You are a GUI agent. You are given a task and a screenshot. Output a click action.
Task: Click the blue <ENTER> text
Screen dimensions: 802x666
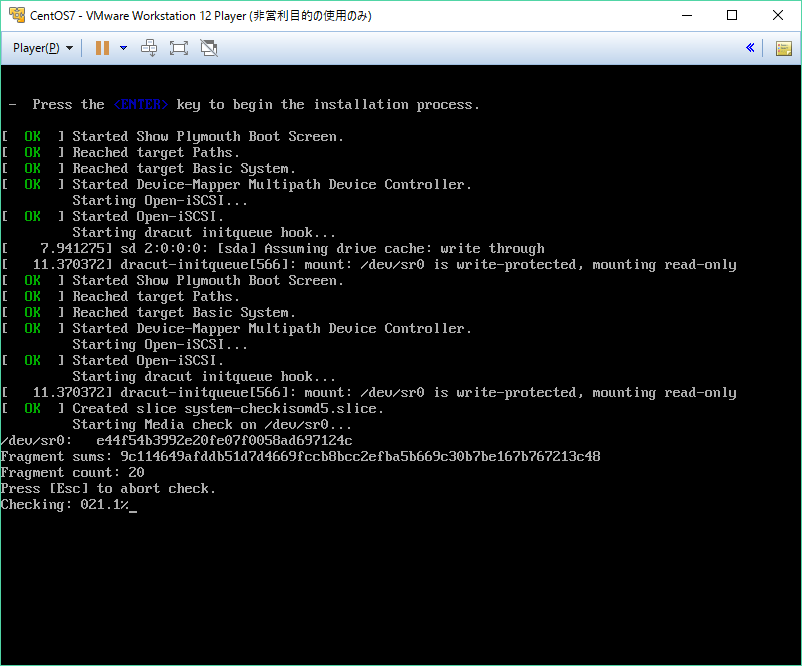click(x=141, y=104)
